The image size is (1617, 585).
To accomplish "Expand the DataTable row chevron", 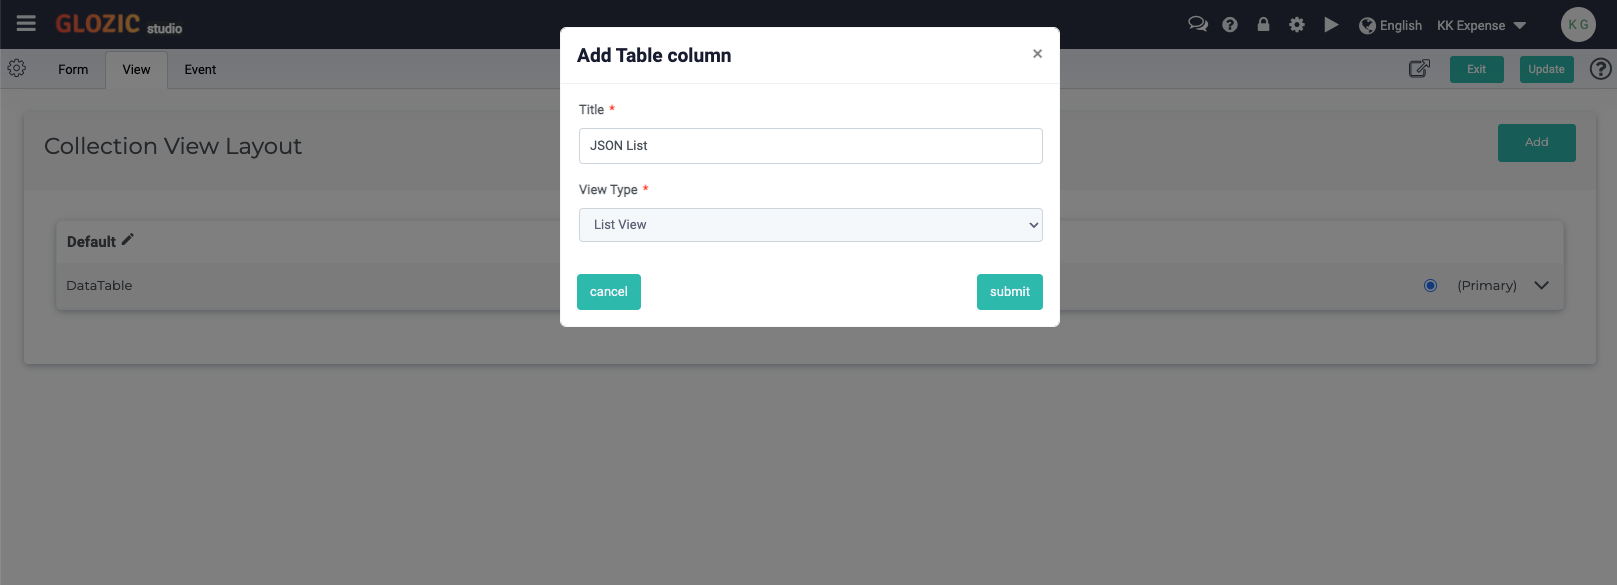I will 1541,286.
